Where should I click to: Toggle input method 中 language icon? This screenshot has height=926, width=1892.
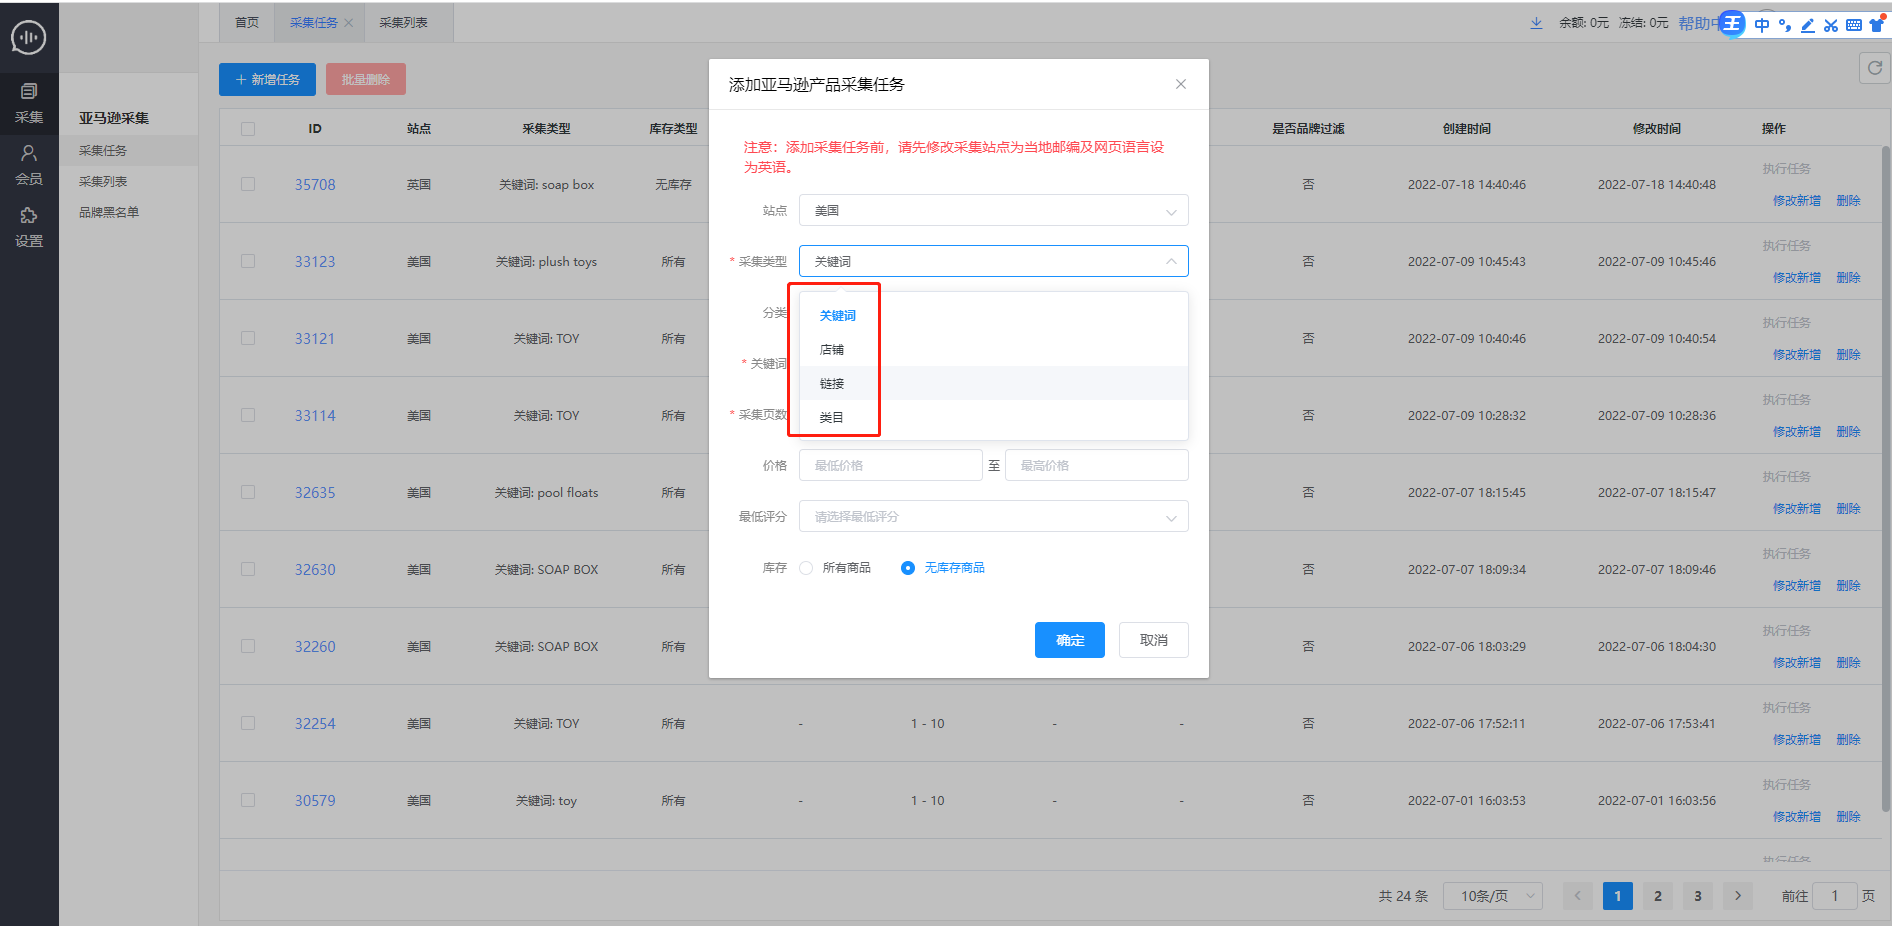[x=1762, y=25]
